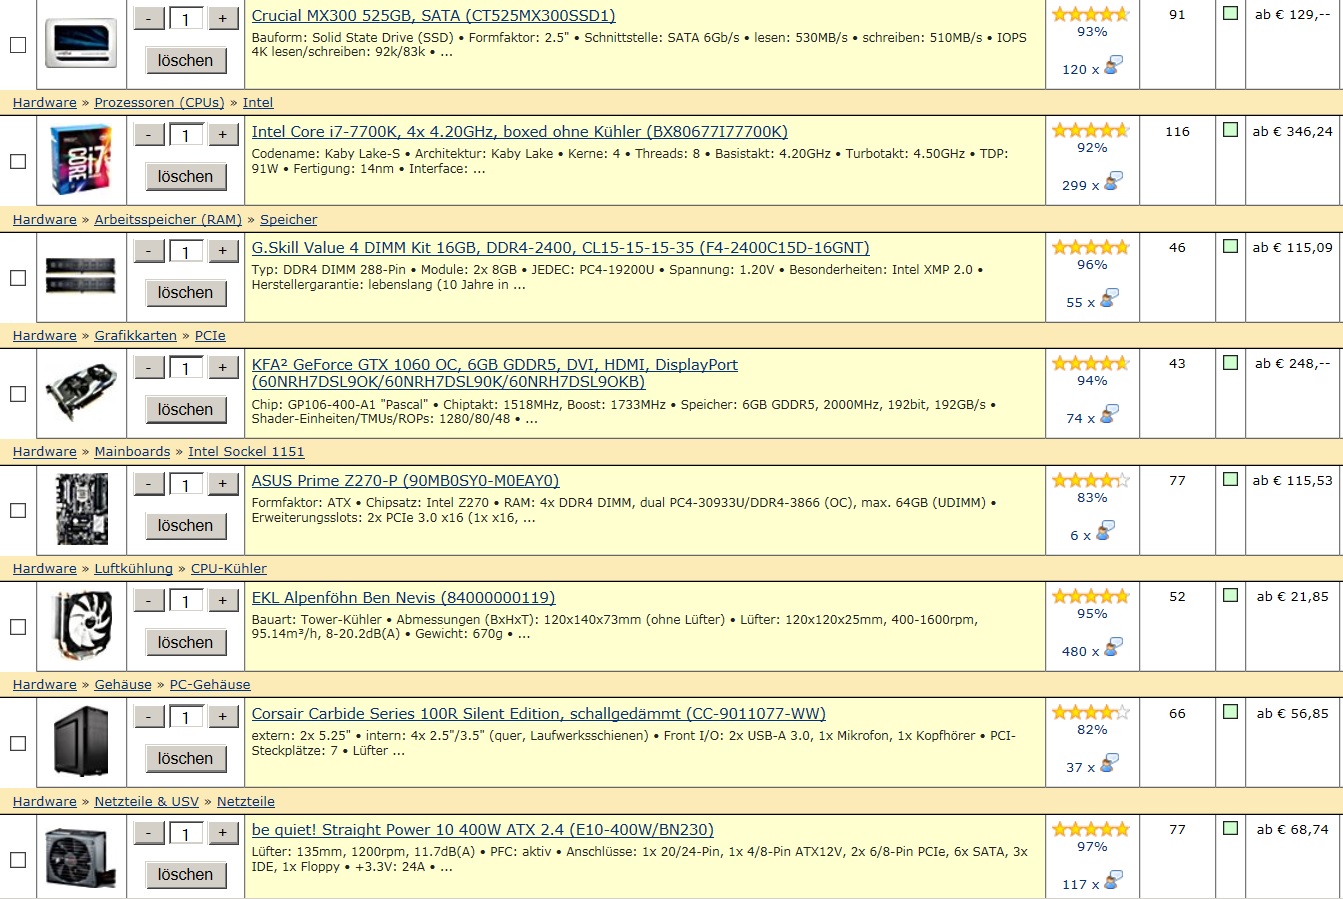1343x899 pixels.
Task: Edit quantity field of G.Skill RAM row
Action: pos(186,251)
